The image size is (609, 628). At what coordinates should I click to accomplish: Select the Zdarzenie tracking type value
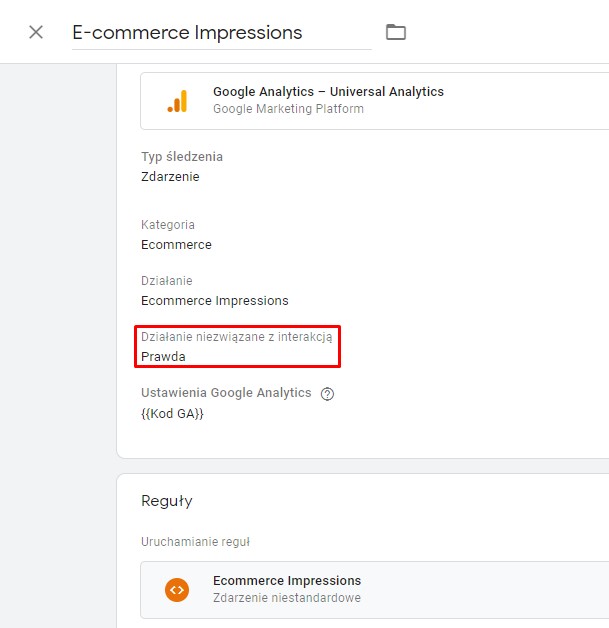pyautogui.click(x=170, y=177)
